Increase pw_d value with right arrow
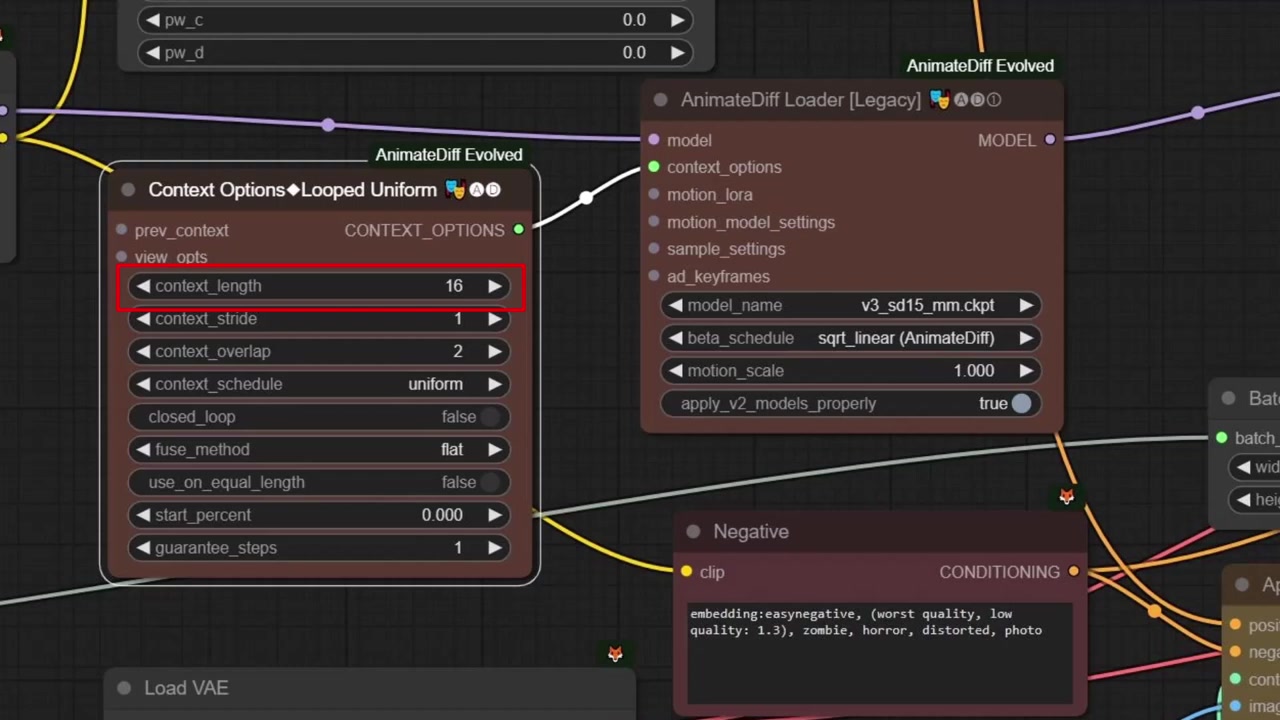The width and height of the screenshot is (1280, 720). click(x=677, y=53)
